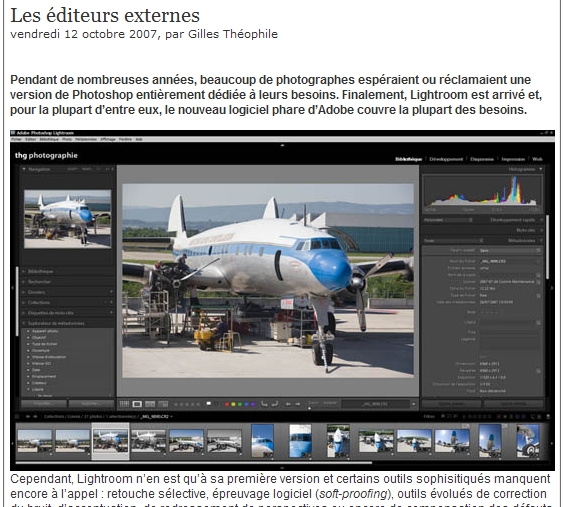563x507 pixels.
Task: Click thg photographie identity plate
Action: [46, 155]
